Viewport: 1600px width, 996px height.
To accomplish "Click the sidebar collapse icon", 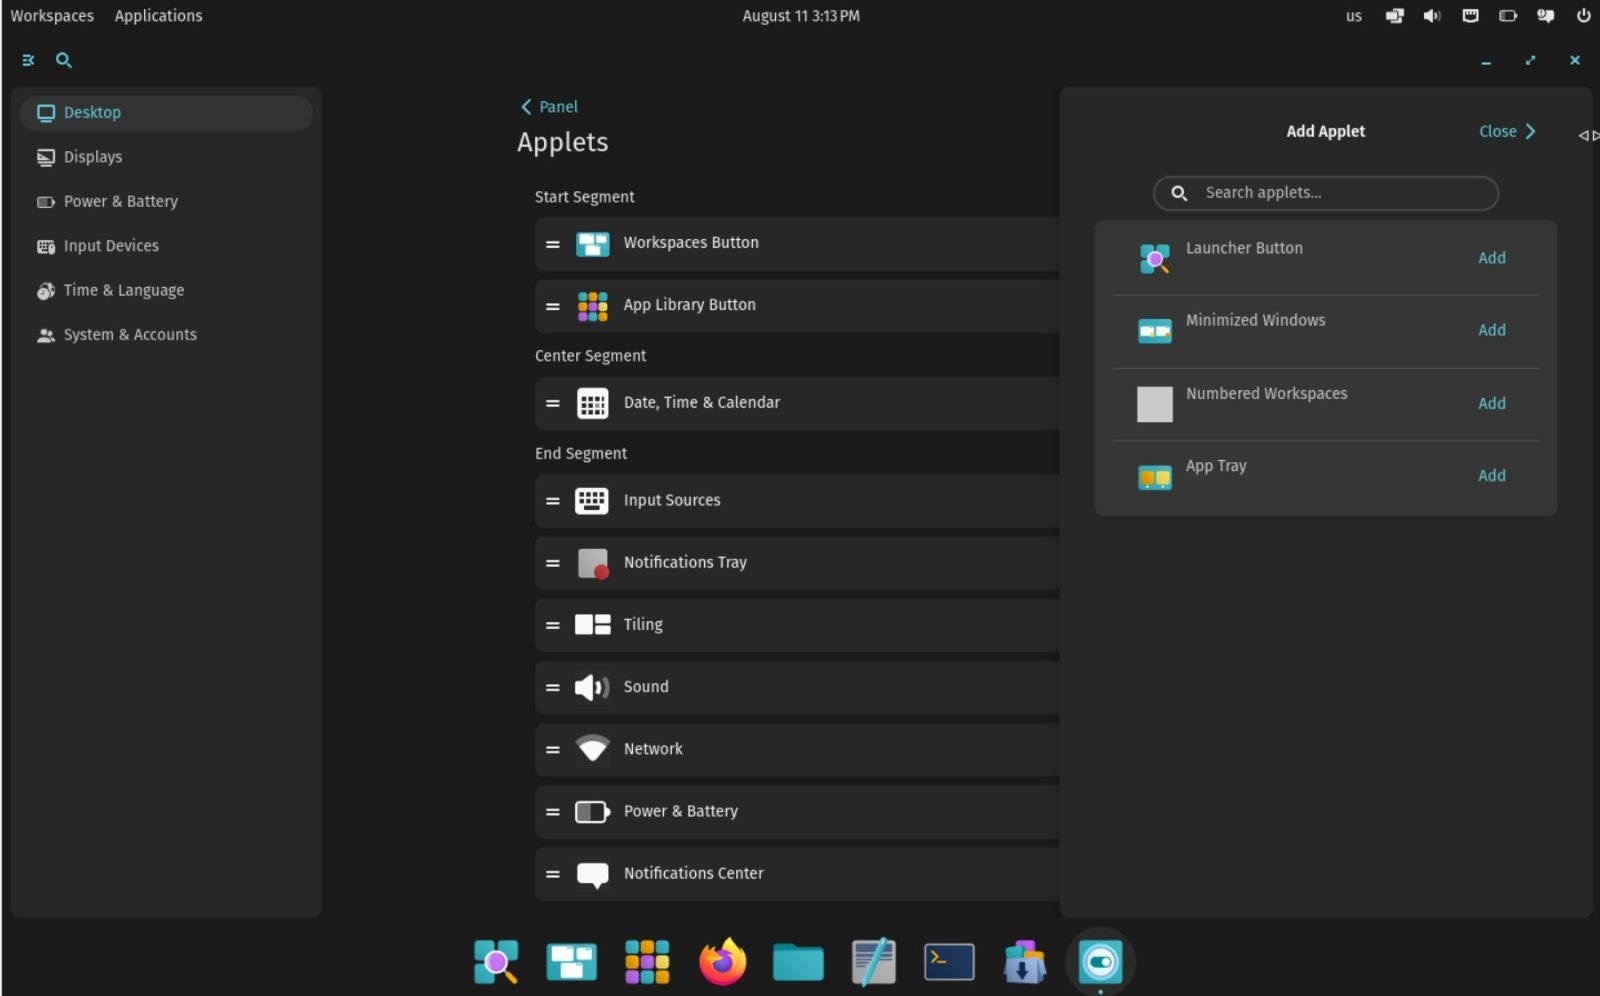I will (x=27, y=60).
